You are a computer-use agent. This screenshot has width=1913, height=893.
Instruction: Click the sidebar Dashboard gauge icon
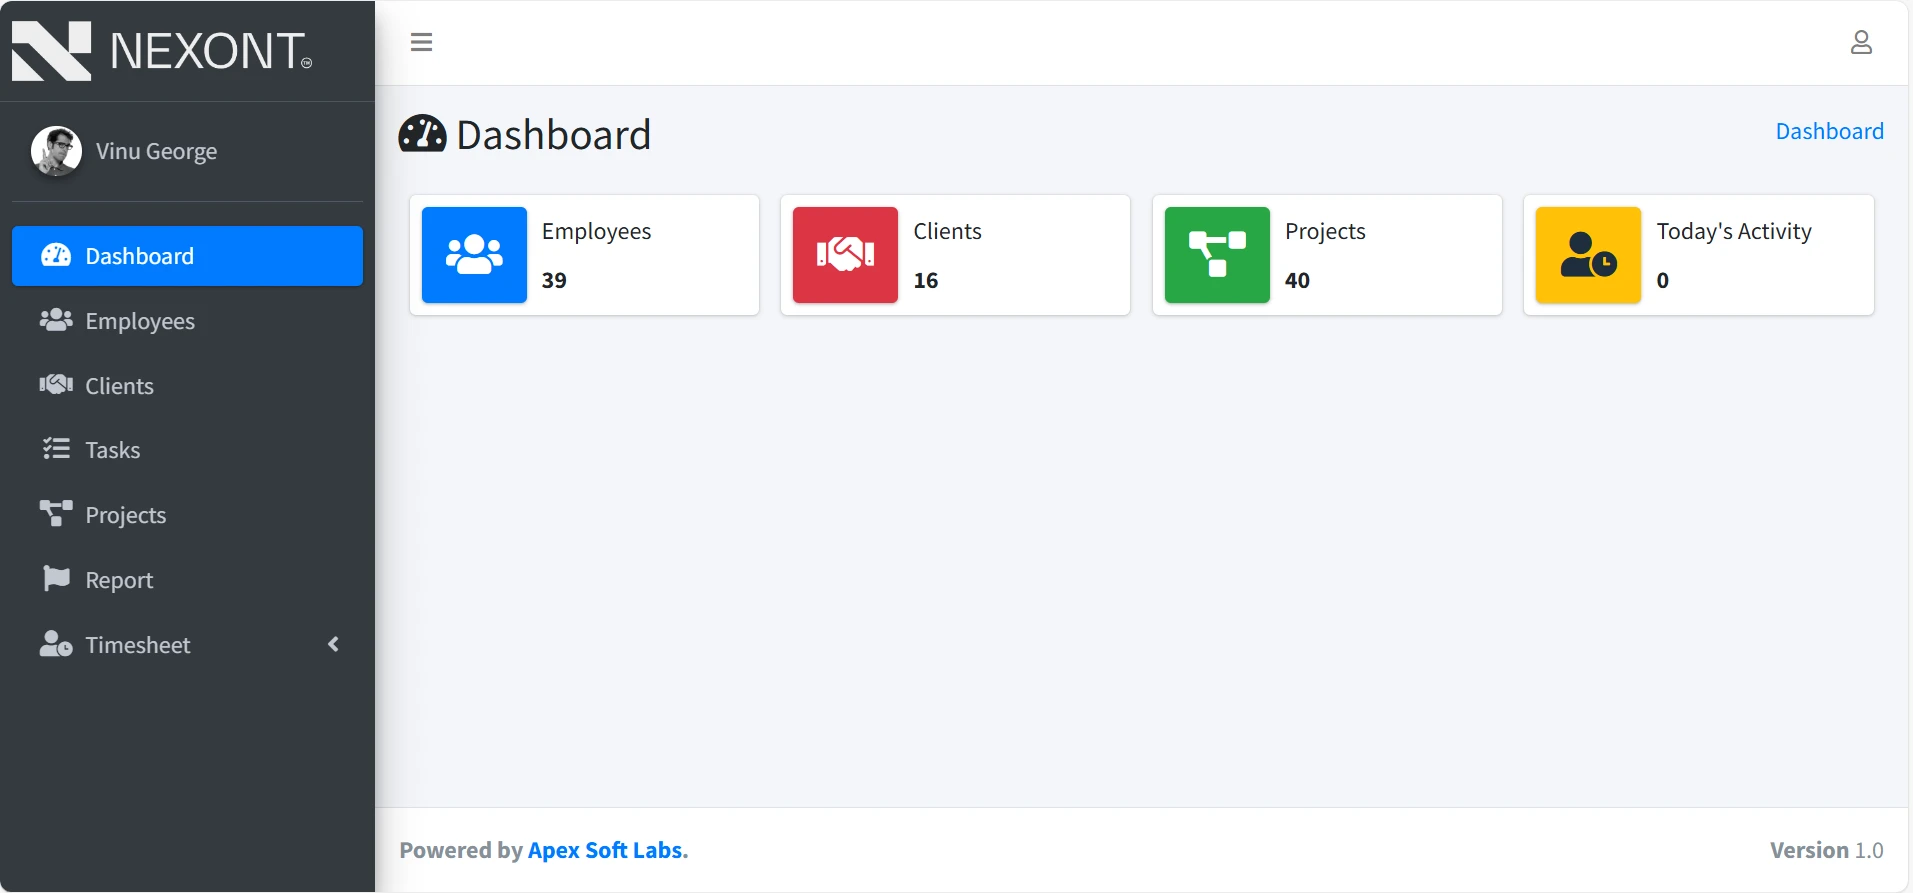pyautogui.click(x=56, y=255)
